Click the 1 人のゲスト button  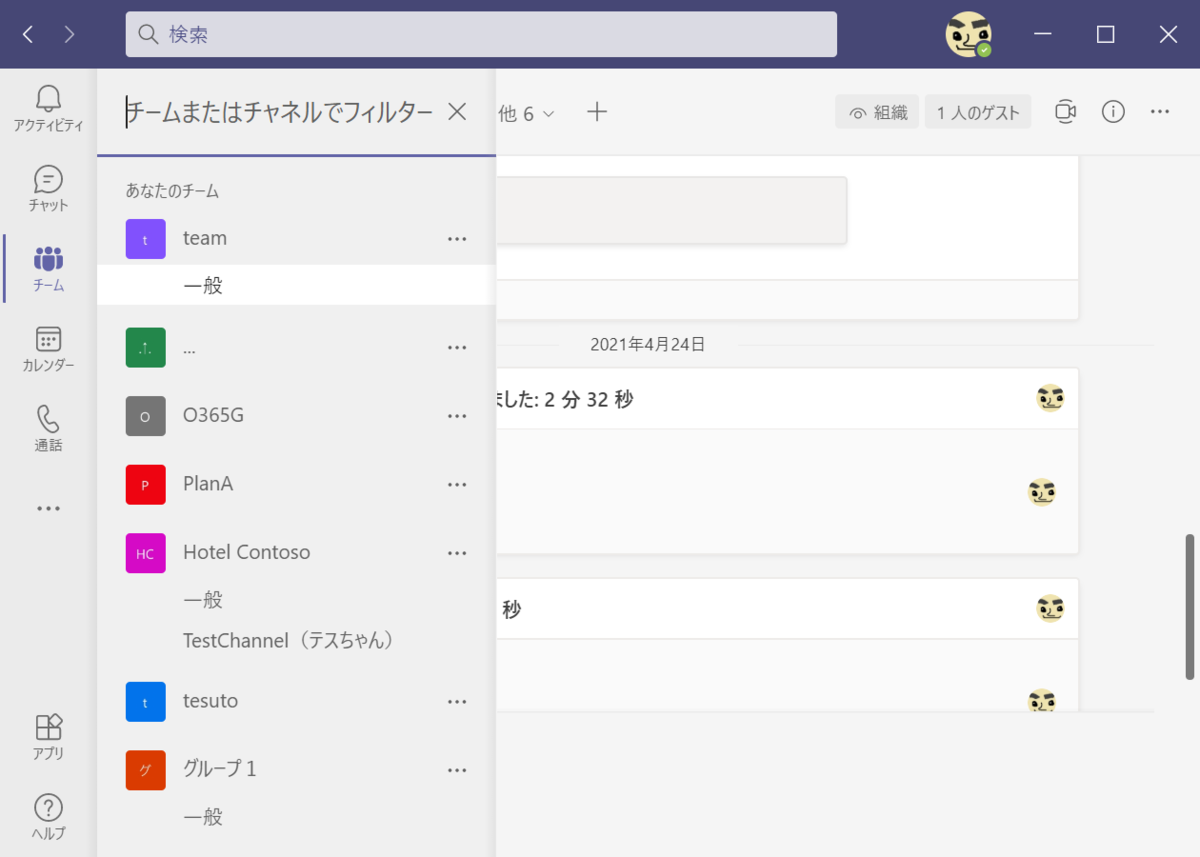[978, 112]
